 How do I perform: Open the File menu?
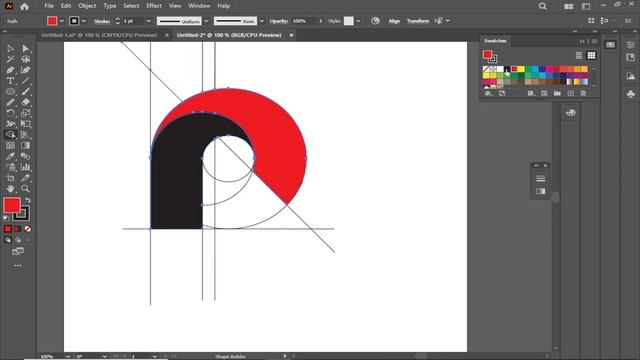pyautogui.click(x=49, y=6)
